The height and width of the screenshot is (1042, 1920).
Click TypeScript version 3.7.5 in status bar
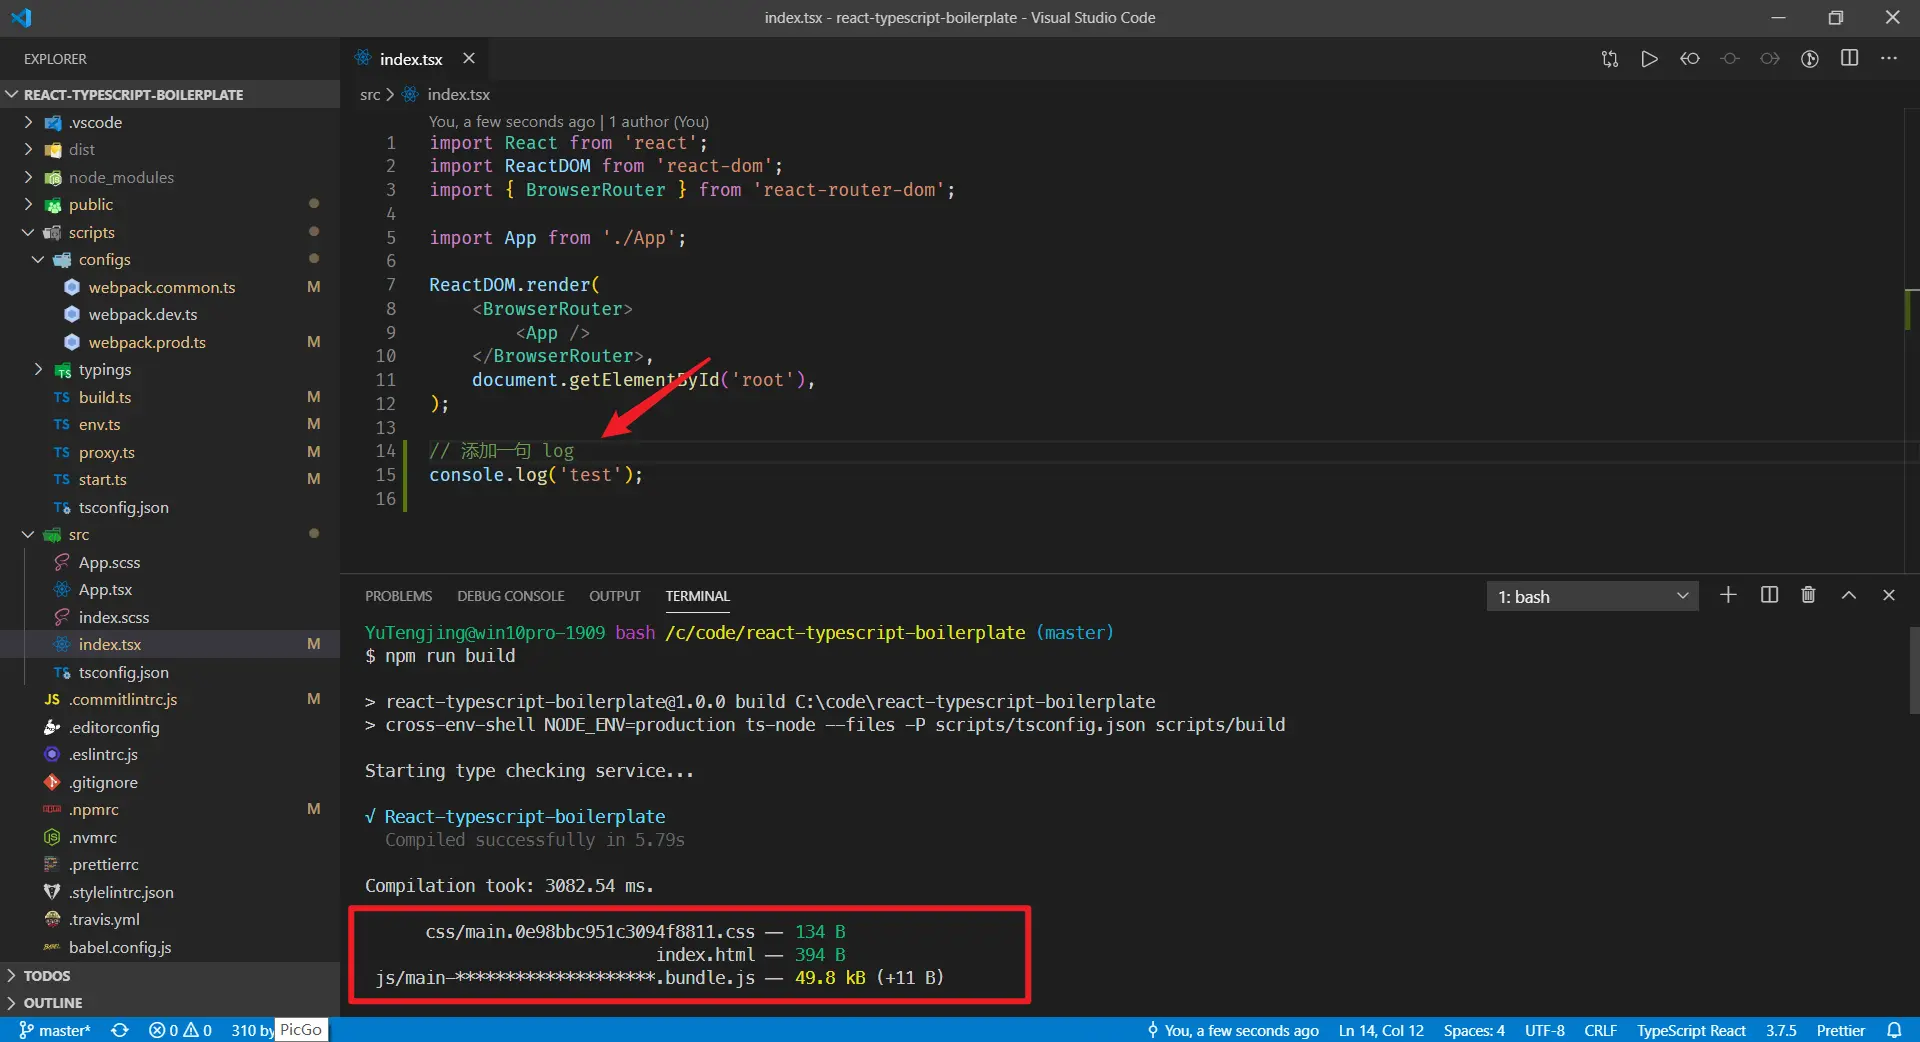coord(1781,1030)
